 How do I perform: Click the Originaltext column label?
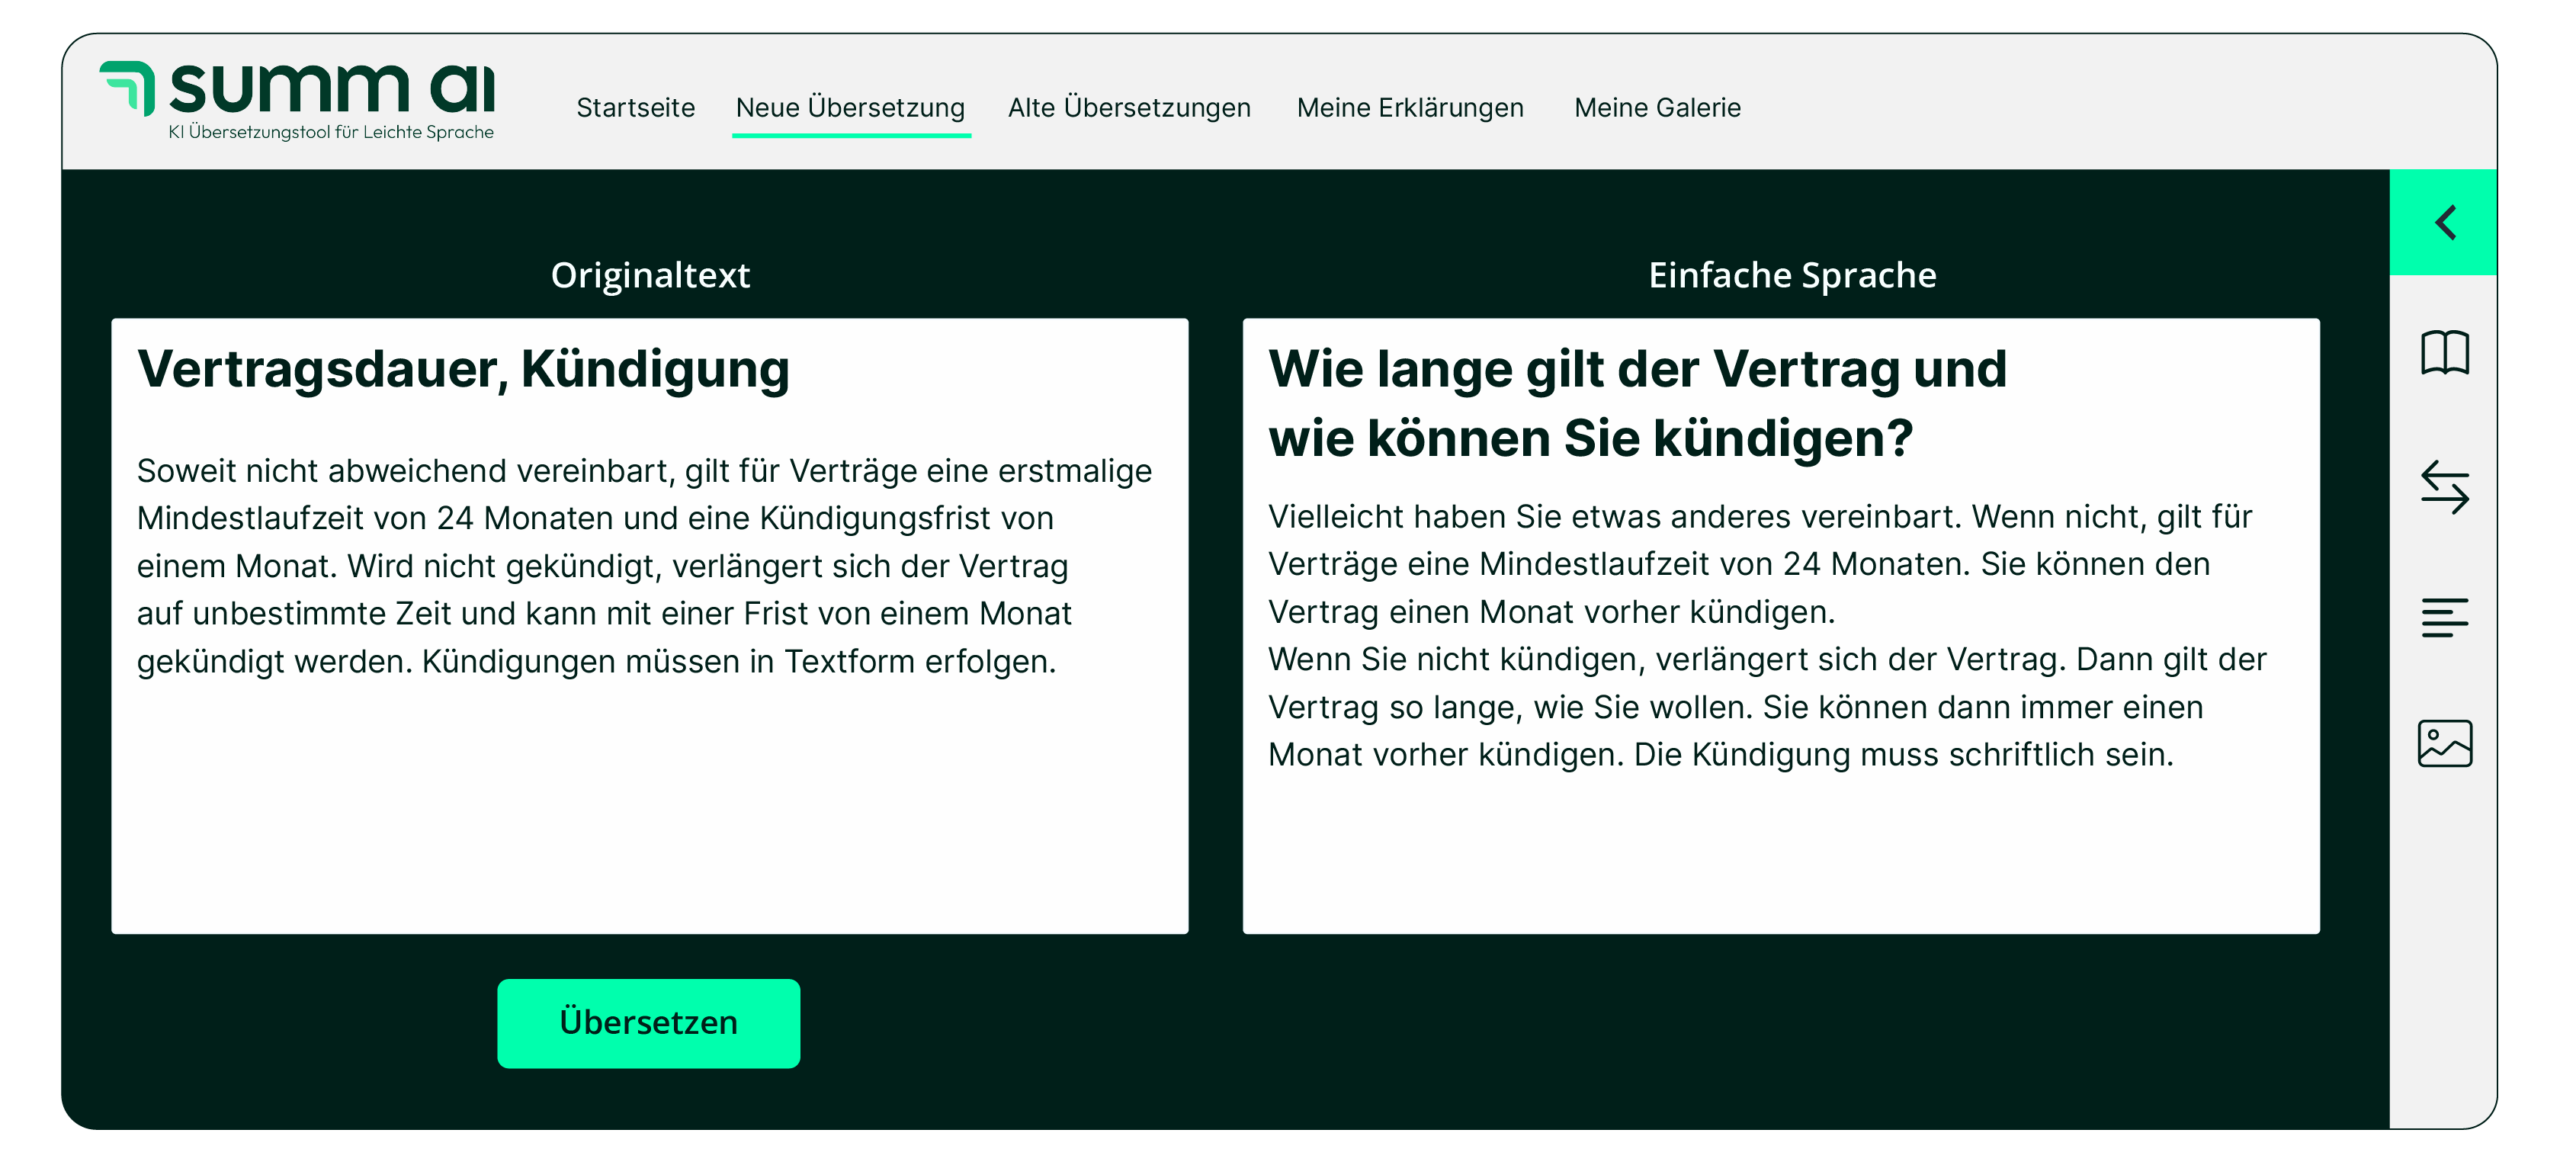coord(650,275)
